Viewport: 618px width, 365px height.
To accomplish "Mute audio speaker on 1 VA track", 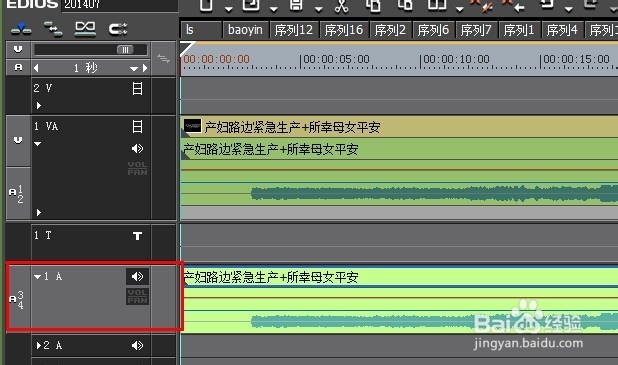I will [138, 149].
